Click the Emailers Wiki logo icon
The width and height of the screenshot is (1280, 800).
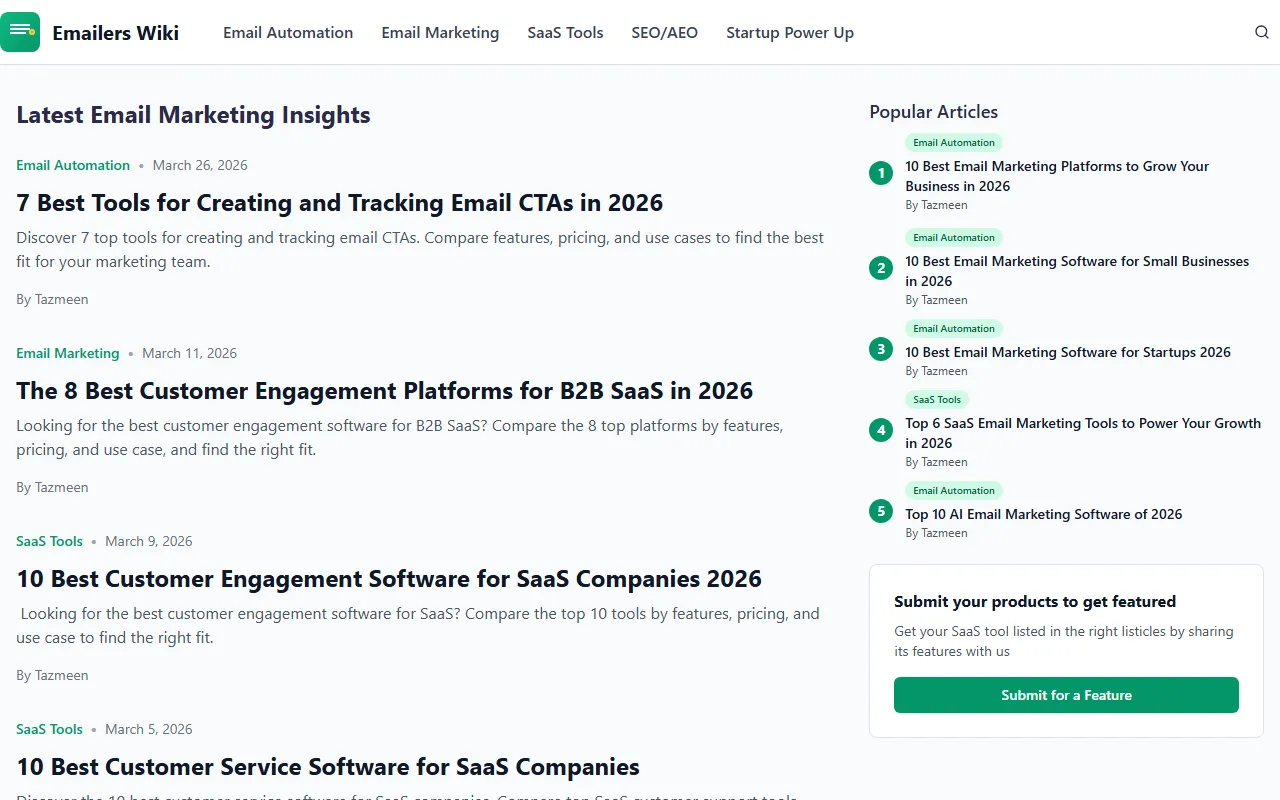(x=20, y=32)
